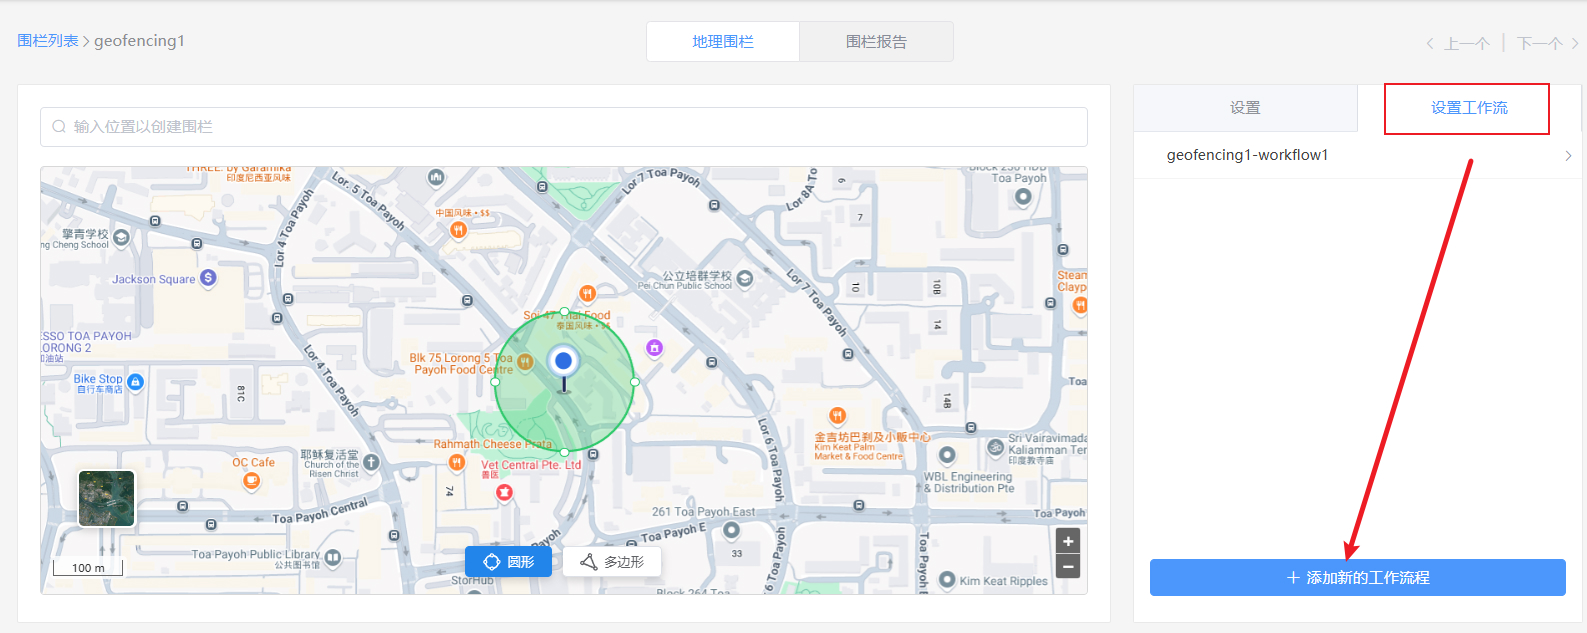
Task: Switch to satellite view thumbnail
Action: (106, 498)
